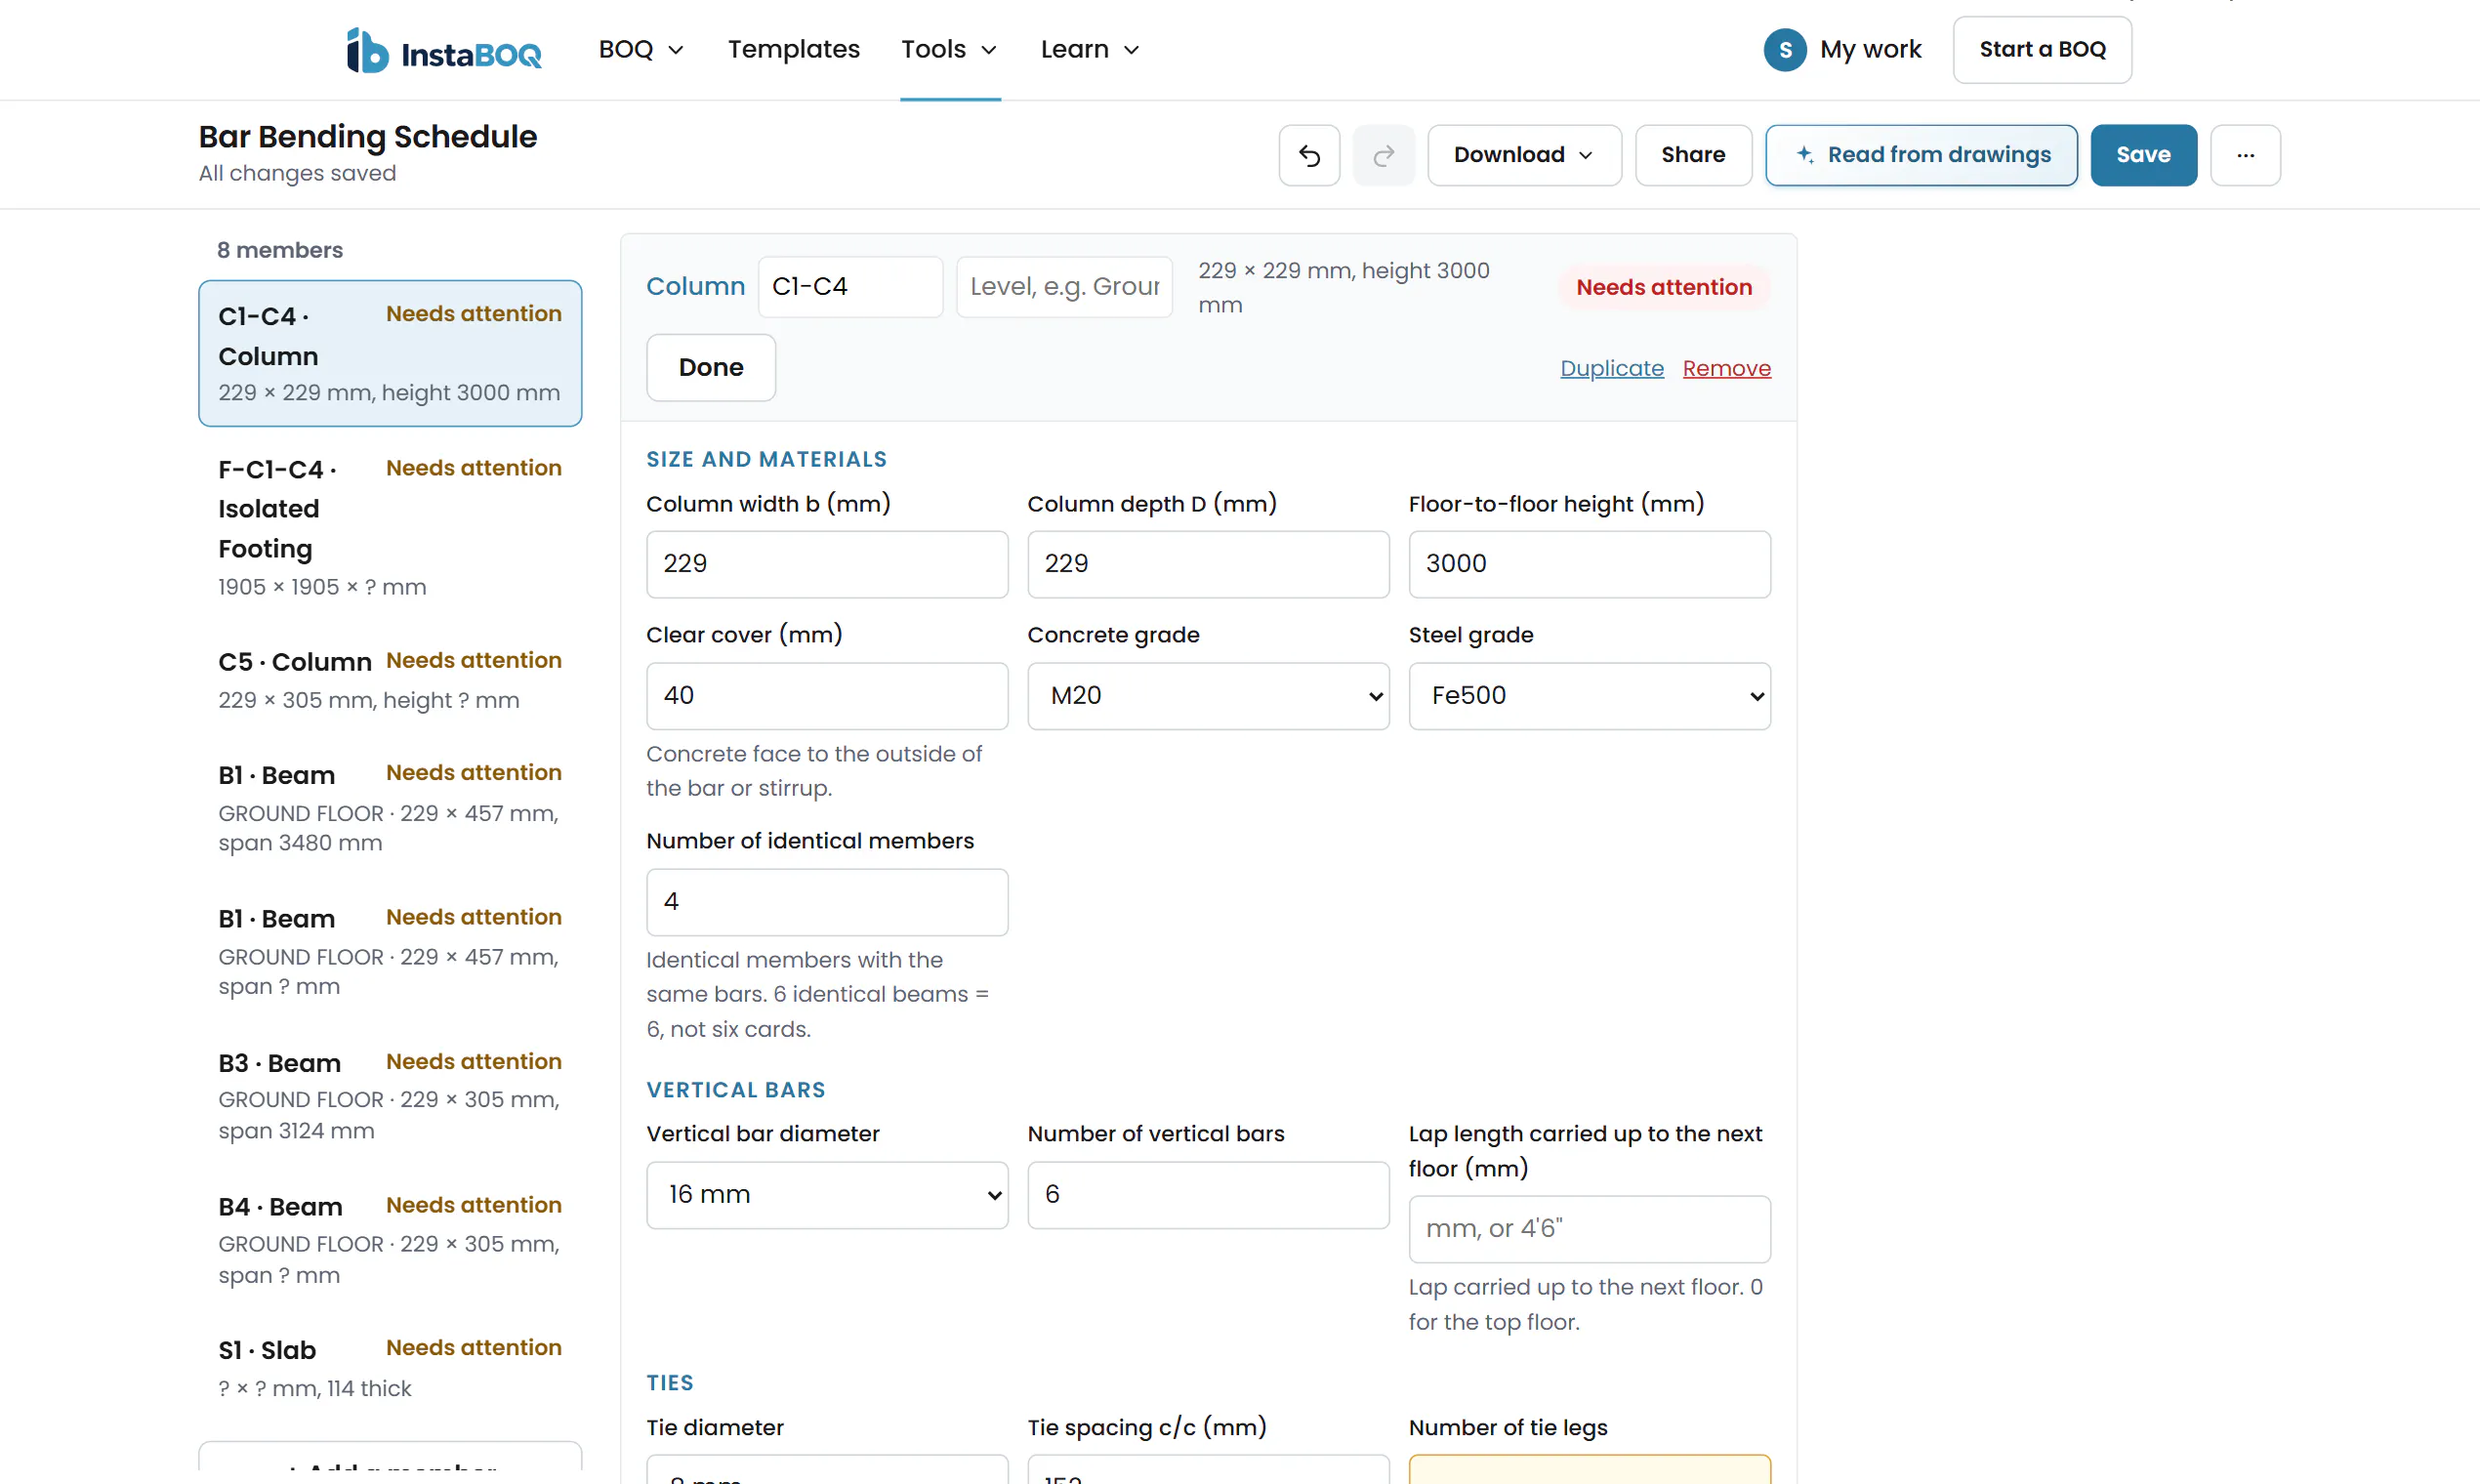Image resolution: width=2480 pixels, height=1484 pixels.
Task: Save the Bar Bending Schedule
Action: tap(2143, 155)
